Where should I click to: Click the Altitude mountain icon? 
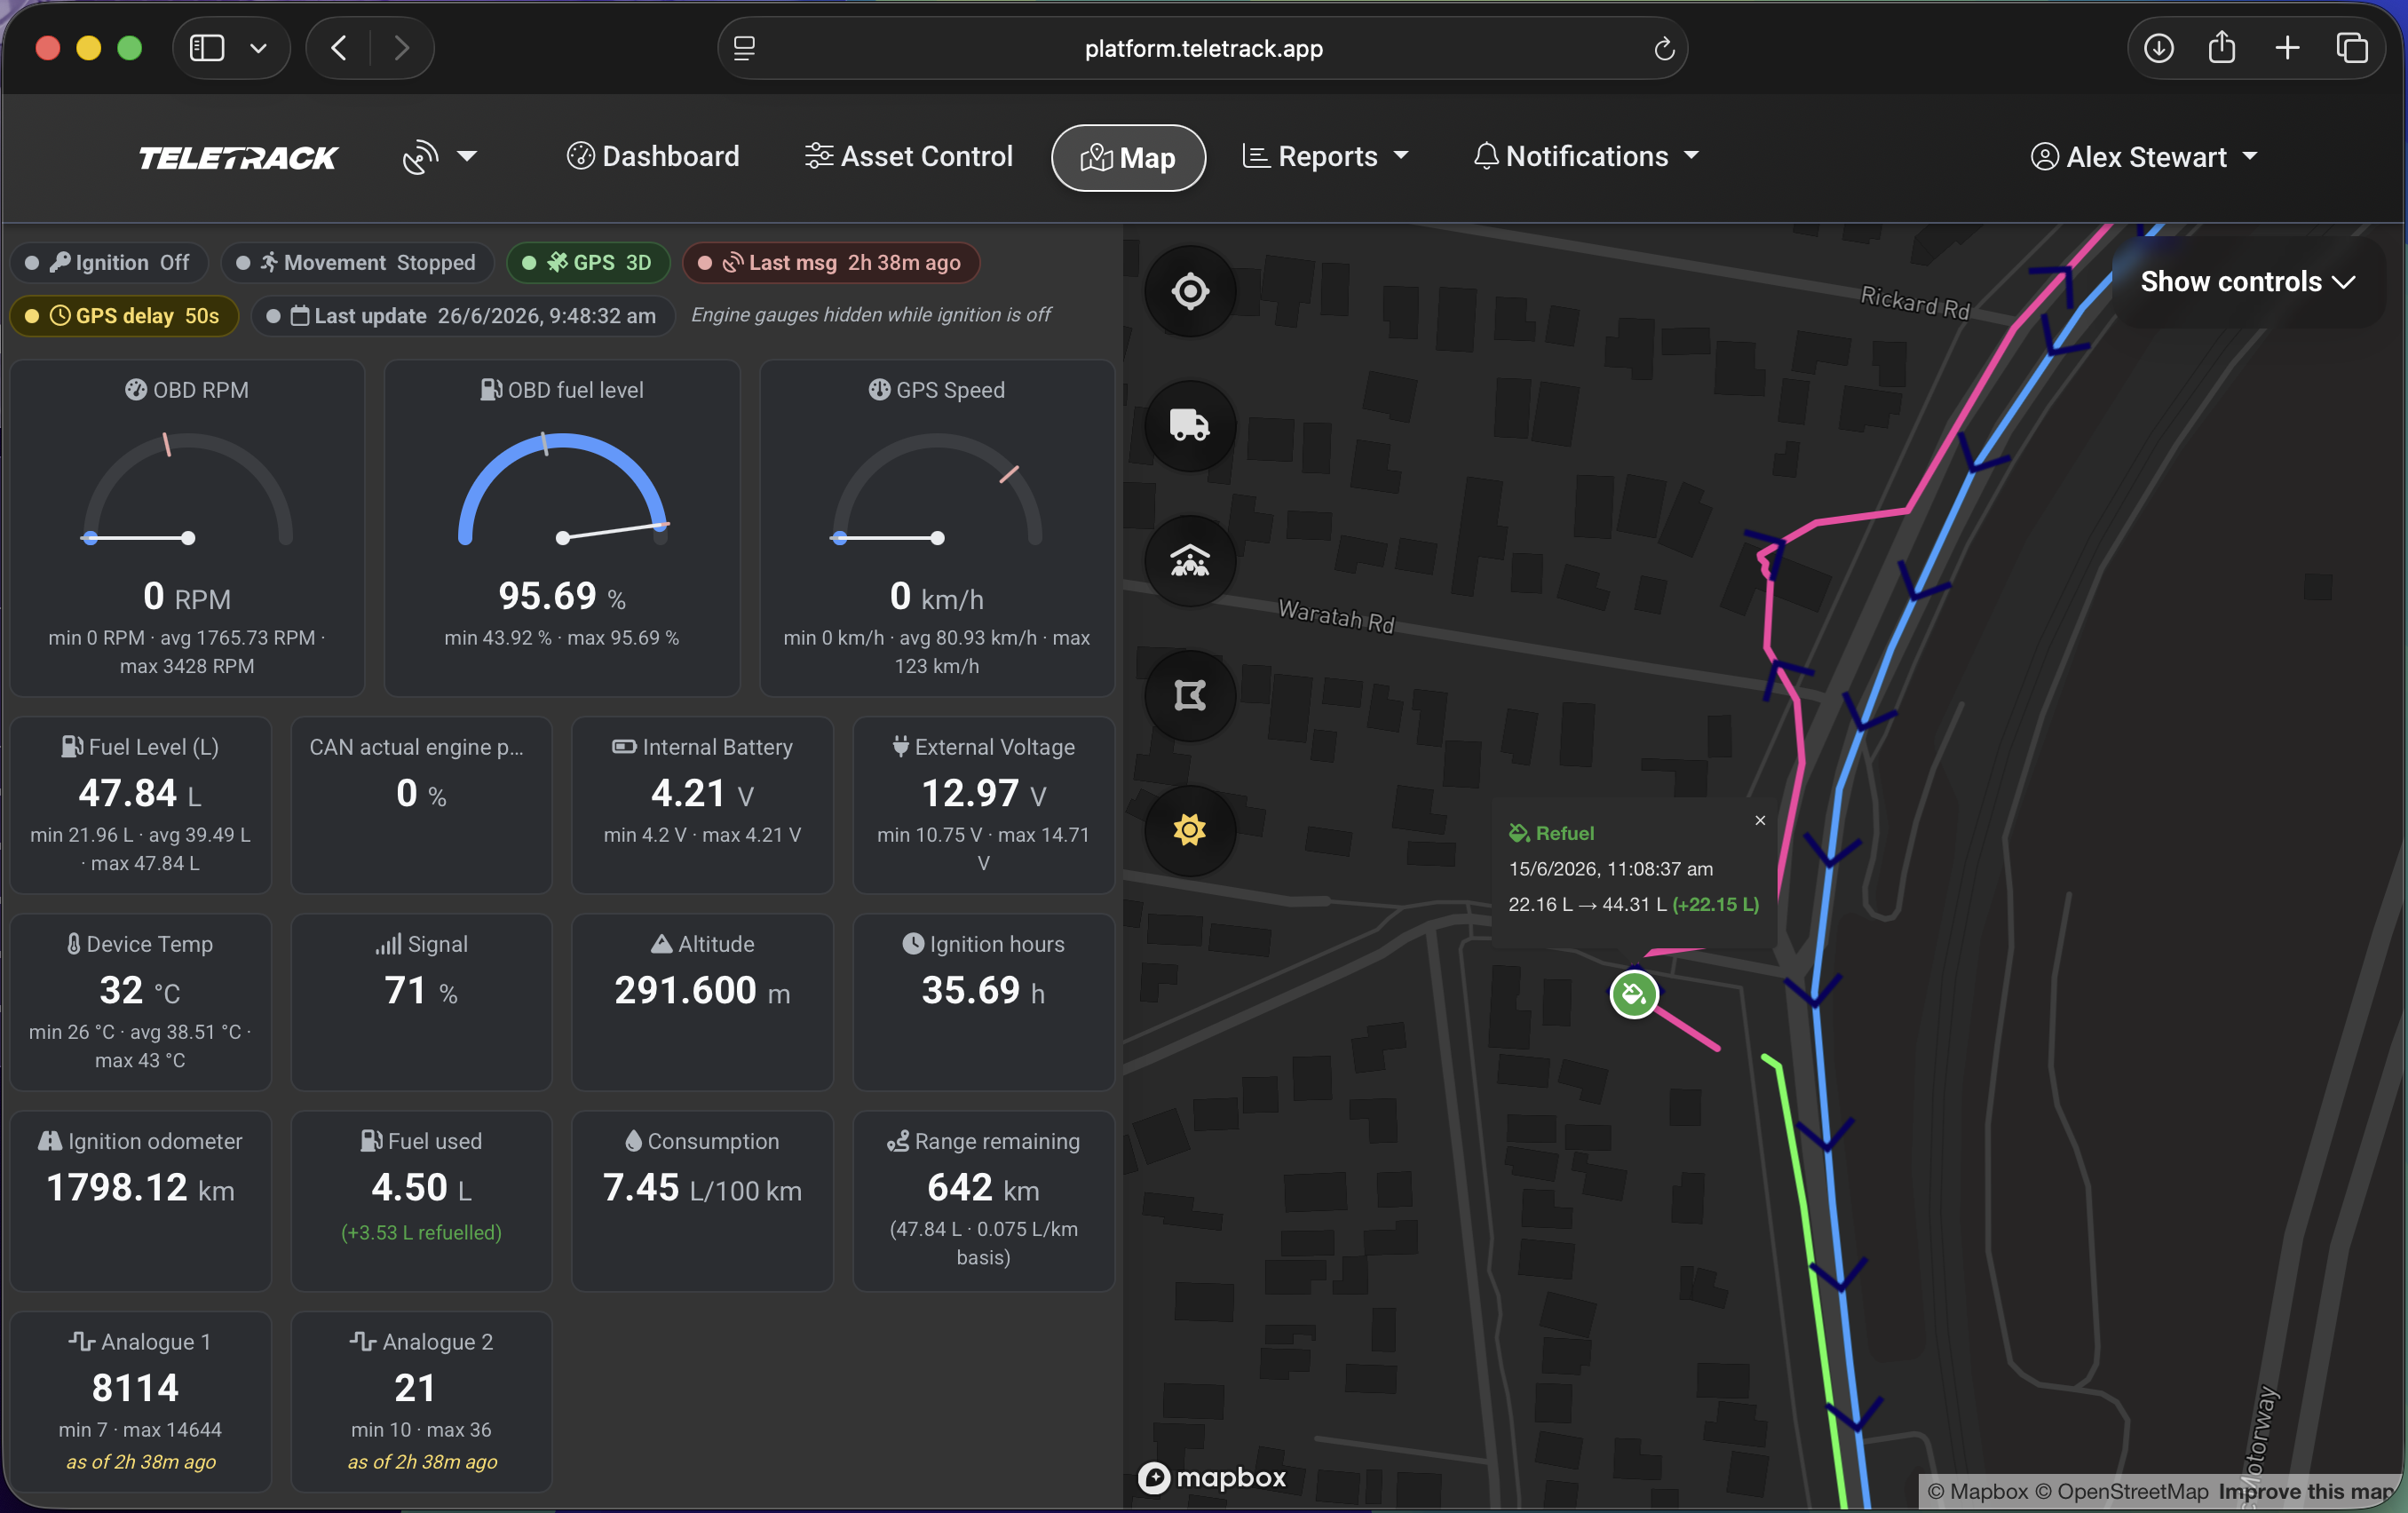click(661, 943)
